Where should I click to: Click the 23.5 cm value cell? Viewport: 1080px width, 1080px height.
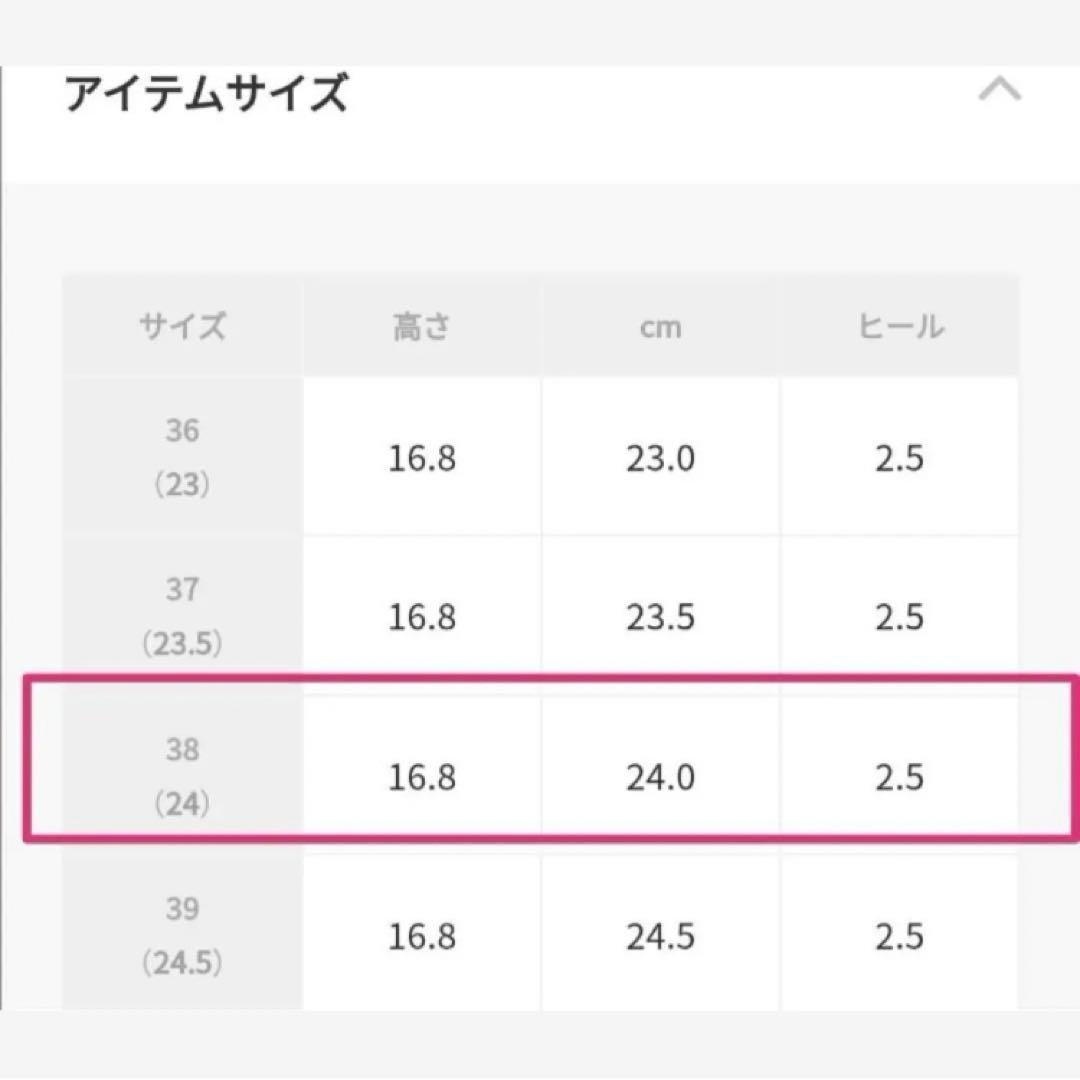660,618
